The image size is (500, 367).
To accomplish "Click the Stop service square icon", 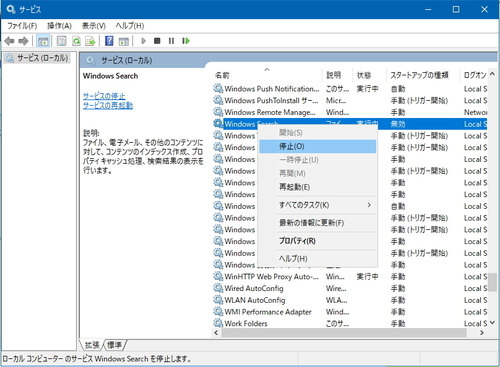I will pyautogui.click(x=157, y=41).
